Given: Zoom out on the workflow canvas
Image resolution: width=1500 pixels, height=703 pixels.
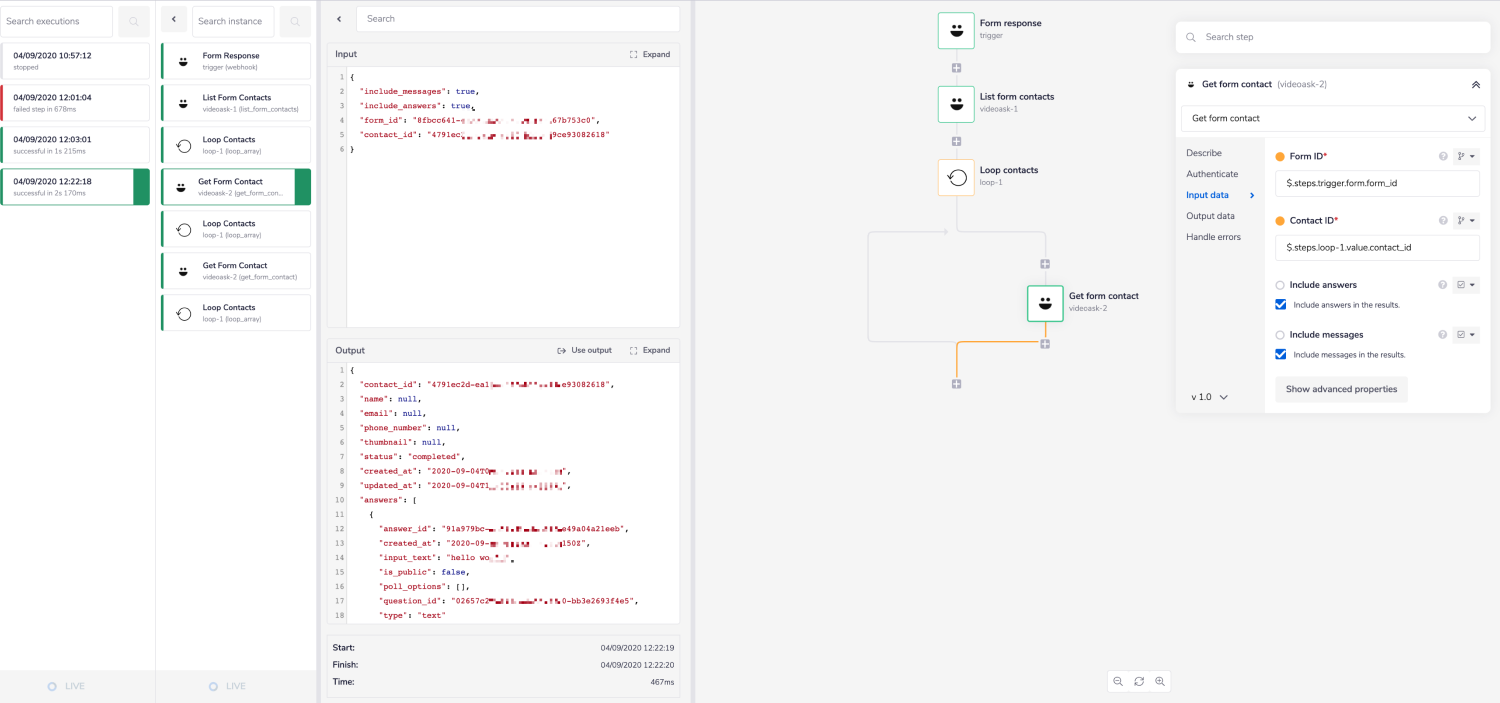Looking at the screenshot, I should tap(1117, 681).
